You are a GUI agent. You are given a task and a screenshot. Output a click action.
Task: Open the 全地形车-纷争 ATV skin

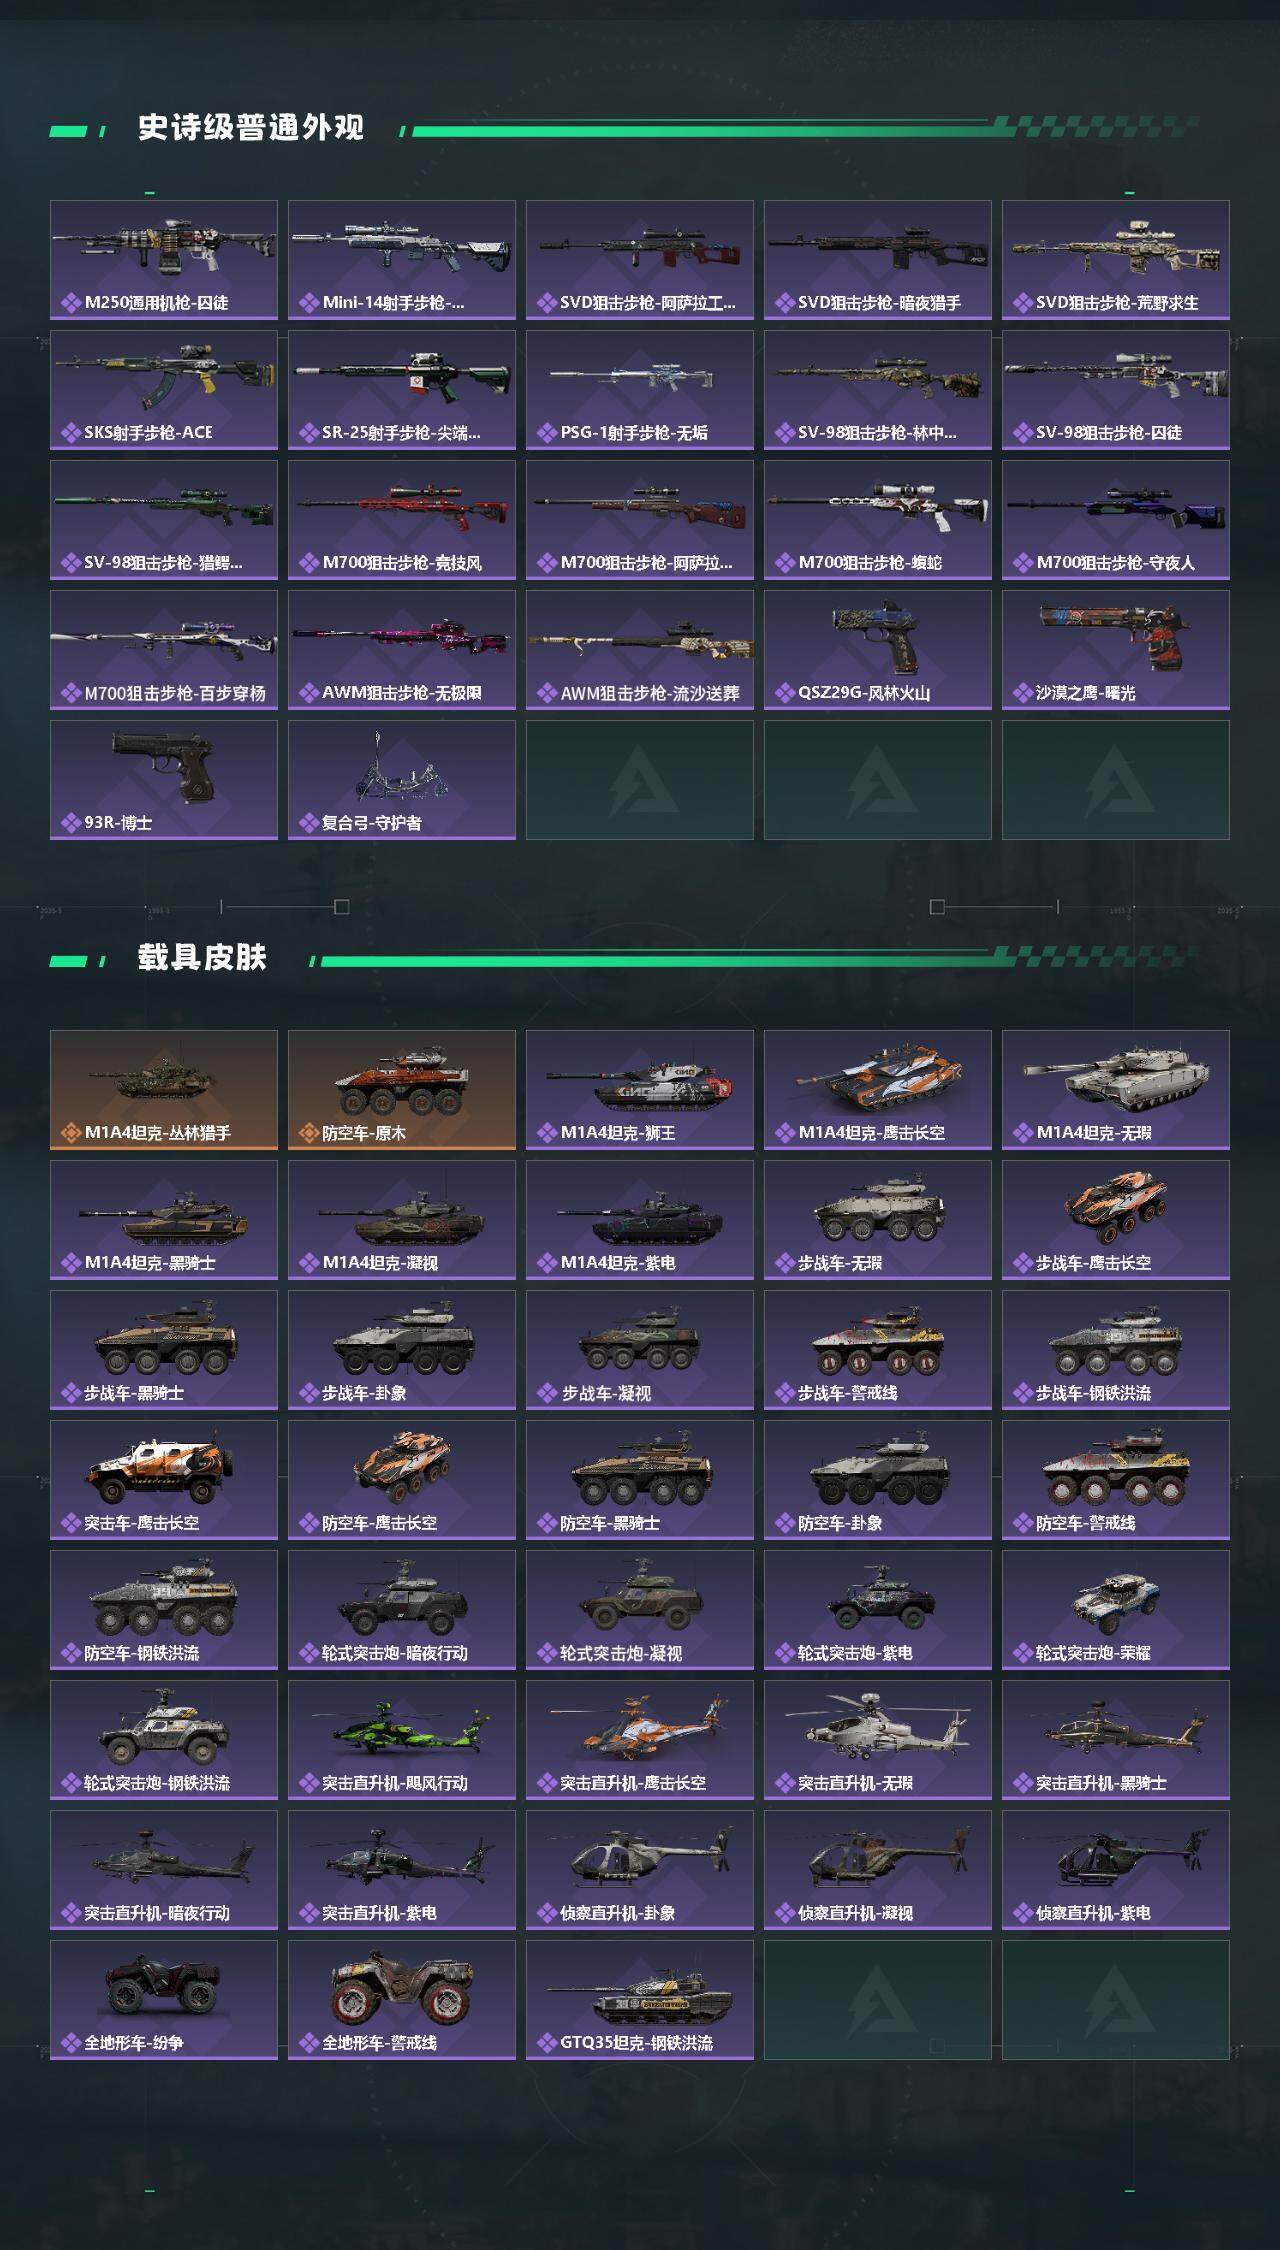[x=164, y=2000]
